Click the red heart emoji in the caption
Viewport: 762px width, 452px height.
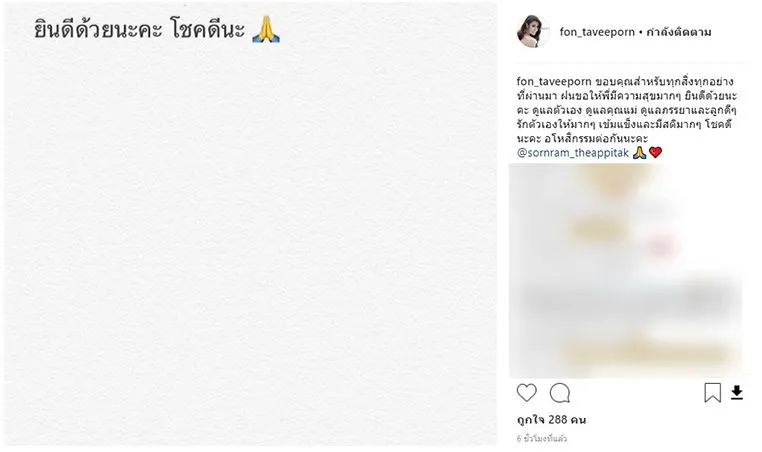pyautogui.click(x=655, y=153)
